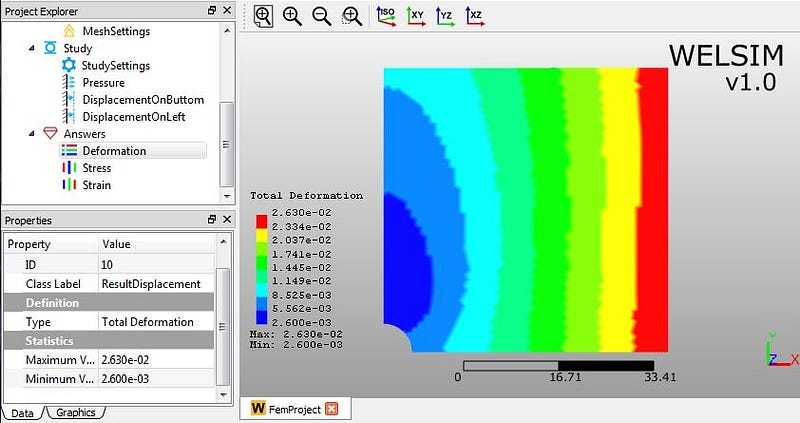The image size is (800, 423).
Task: Select the Strain result item
Action: 97,185
